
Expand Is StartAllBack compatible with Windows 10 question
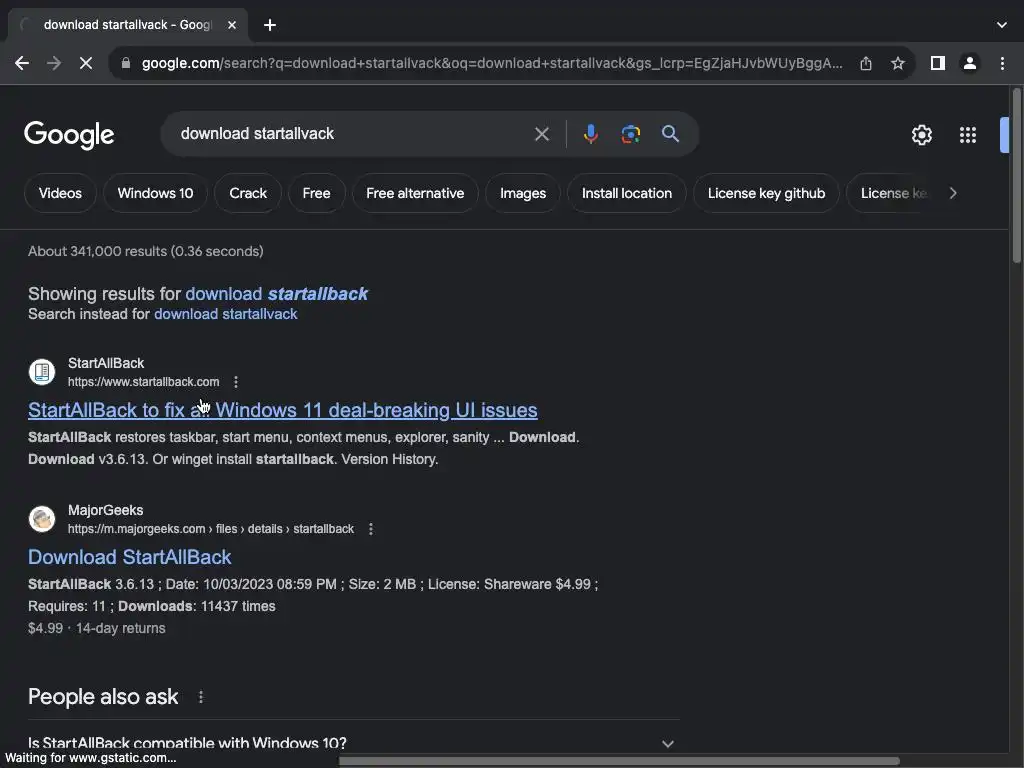click(x=353, y=743)
